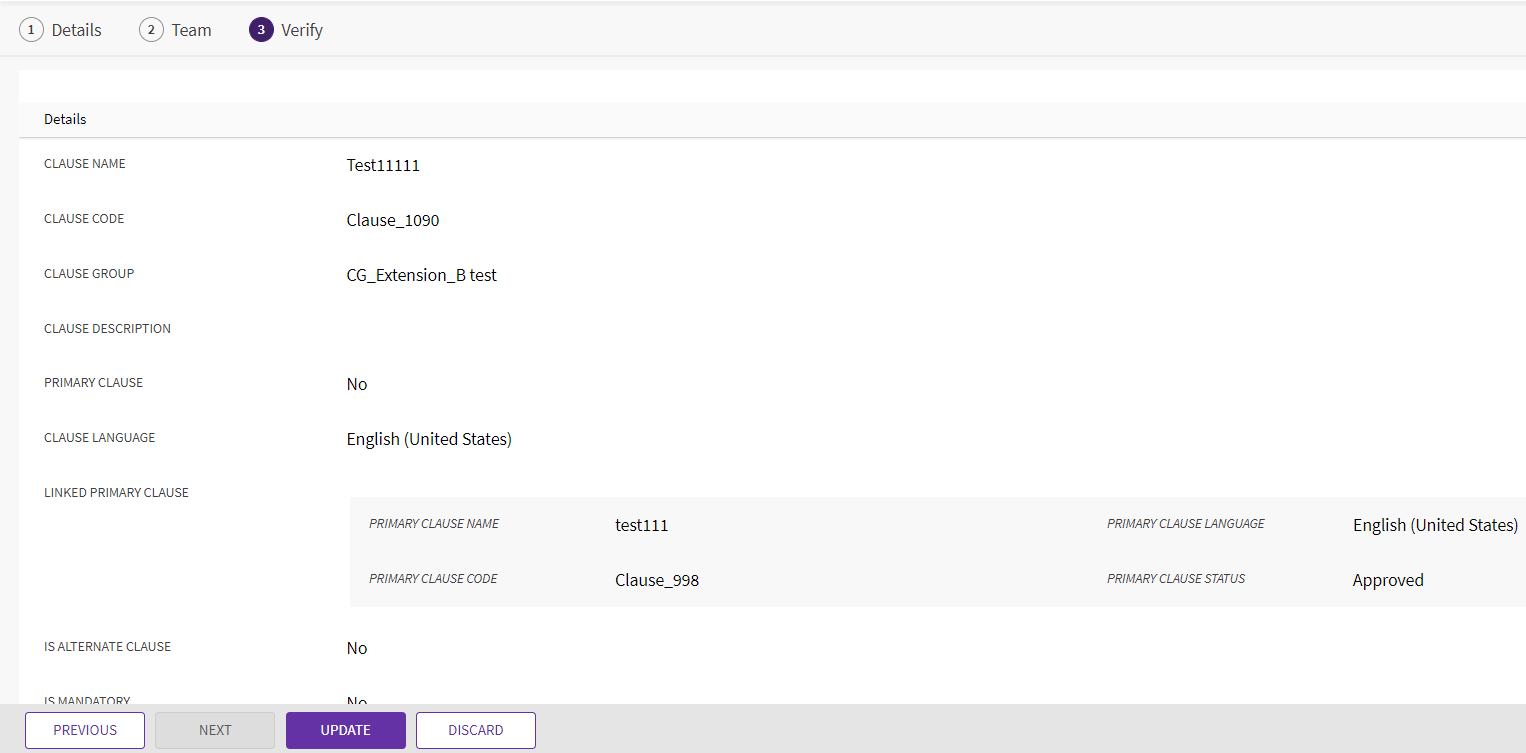Go to the Details step label
The image size is (1526, 753).
point(77,30)
